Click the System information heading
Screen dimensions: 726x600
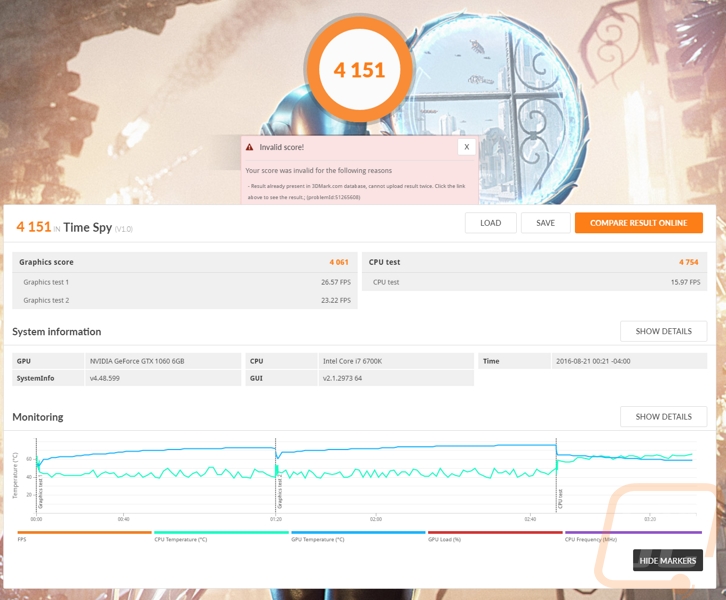coord(56,331)
